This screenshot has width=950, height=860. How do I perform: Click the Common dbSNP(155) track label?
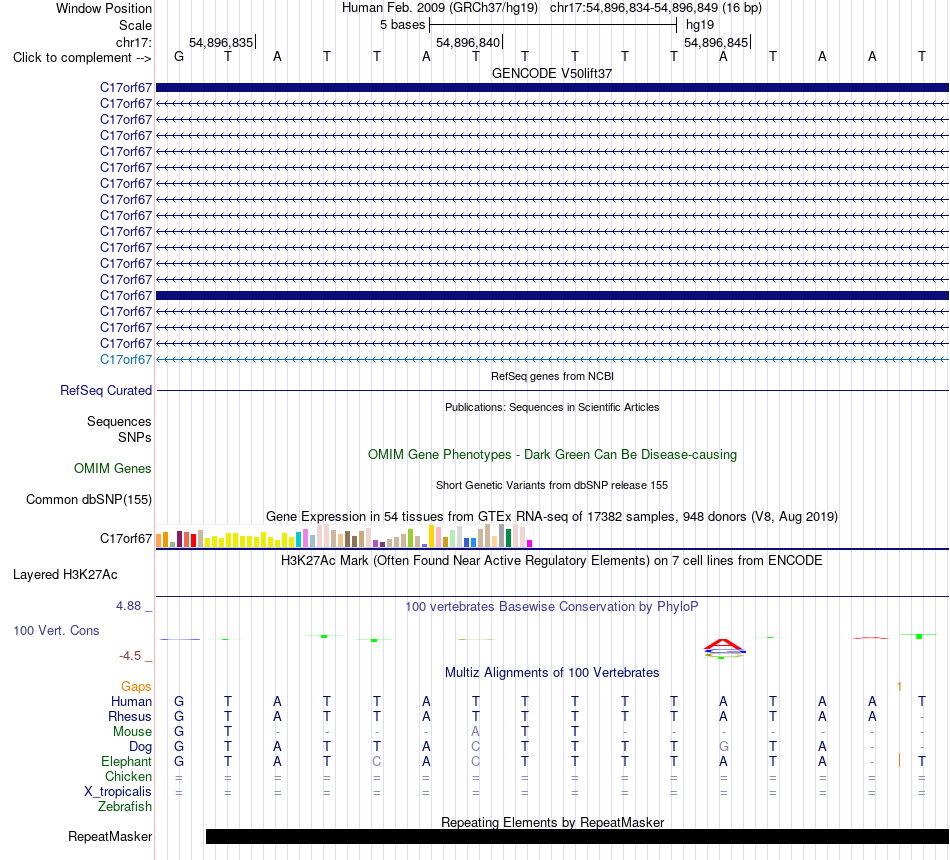(89, 499)
